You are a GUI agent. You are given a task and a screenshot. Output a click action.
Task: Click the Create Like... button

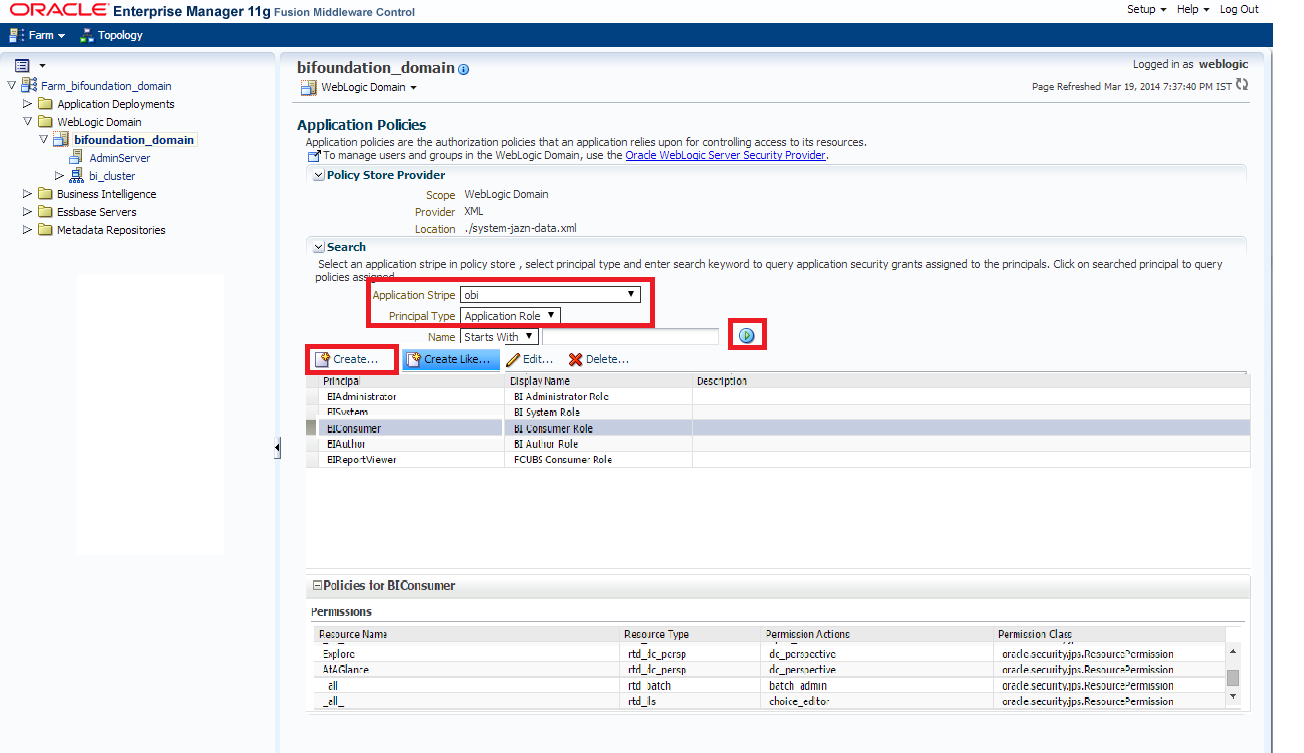tap(449, 359)
